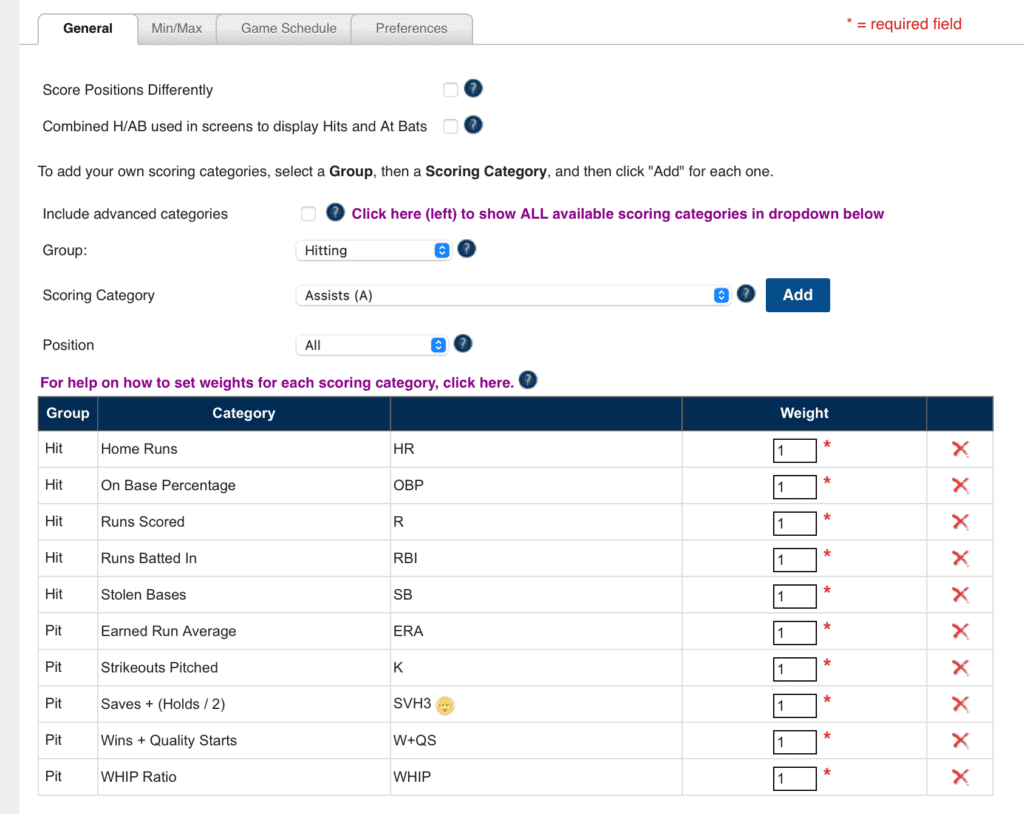Select the 'Strikeouts Pitched' category cell
Image resolution: width=1024 pixels, height=814 pixels.
(244, 668)
